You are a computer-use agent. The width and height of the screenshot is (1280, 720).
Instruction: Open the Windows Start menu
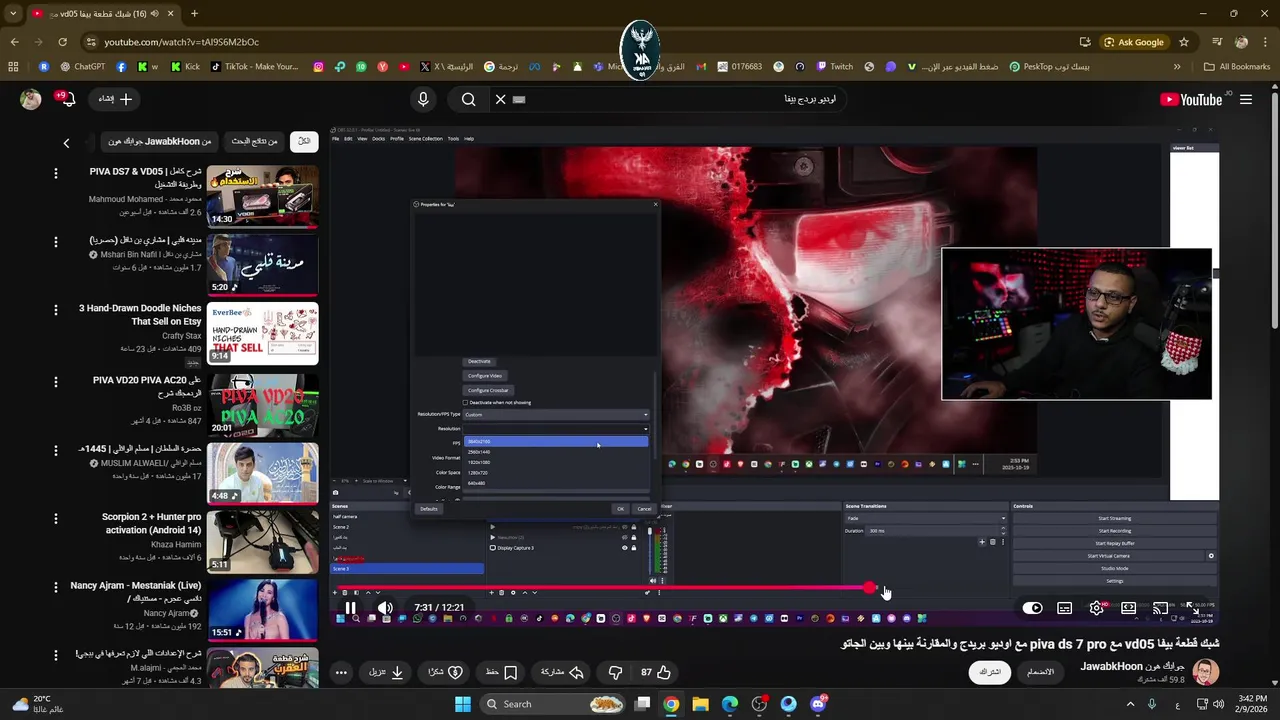coord(463,704)
